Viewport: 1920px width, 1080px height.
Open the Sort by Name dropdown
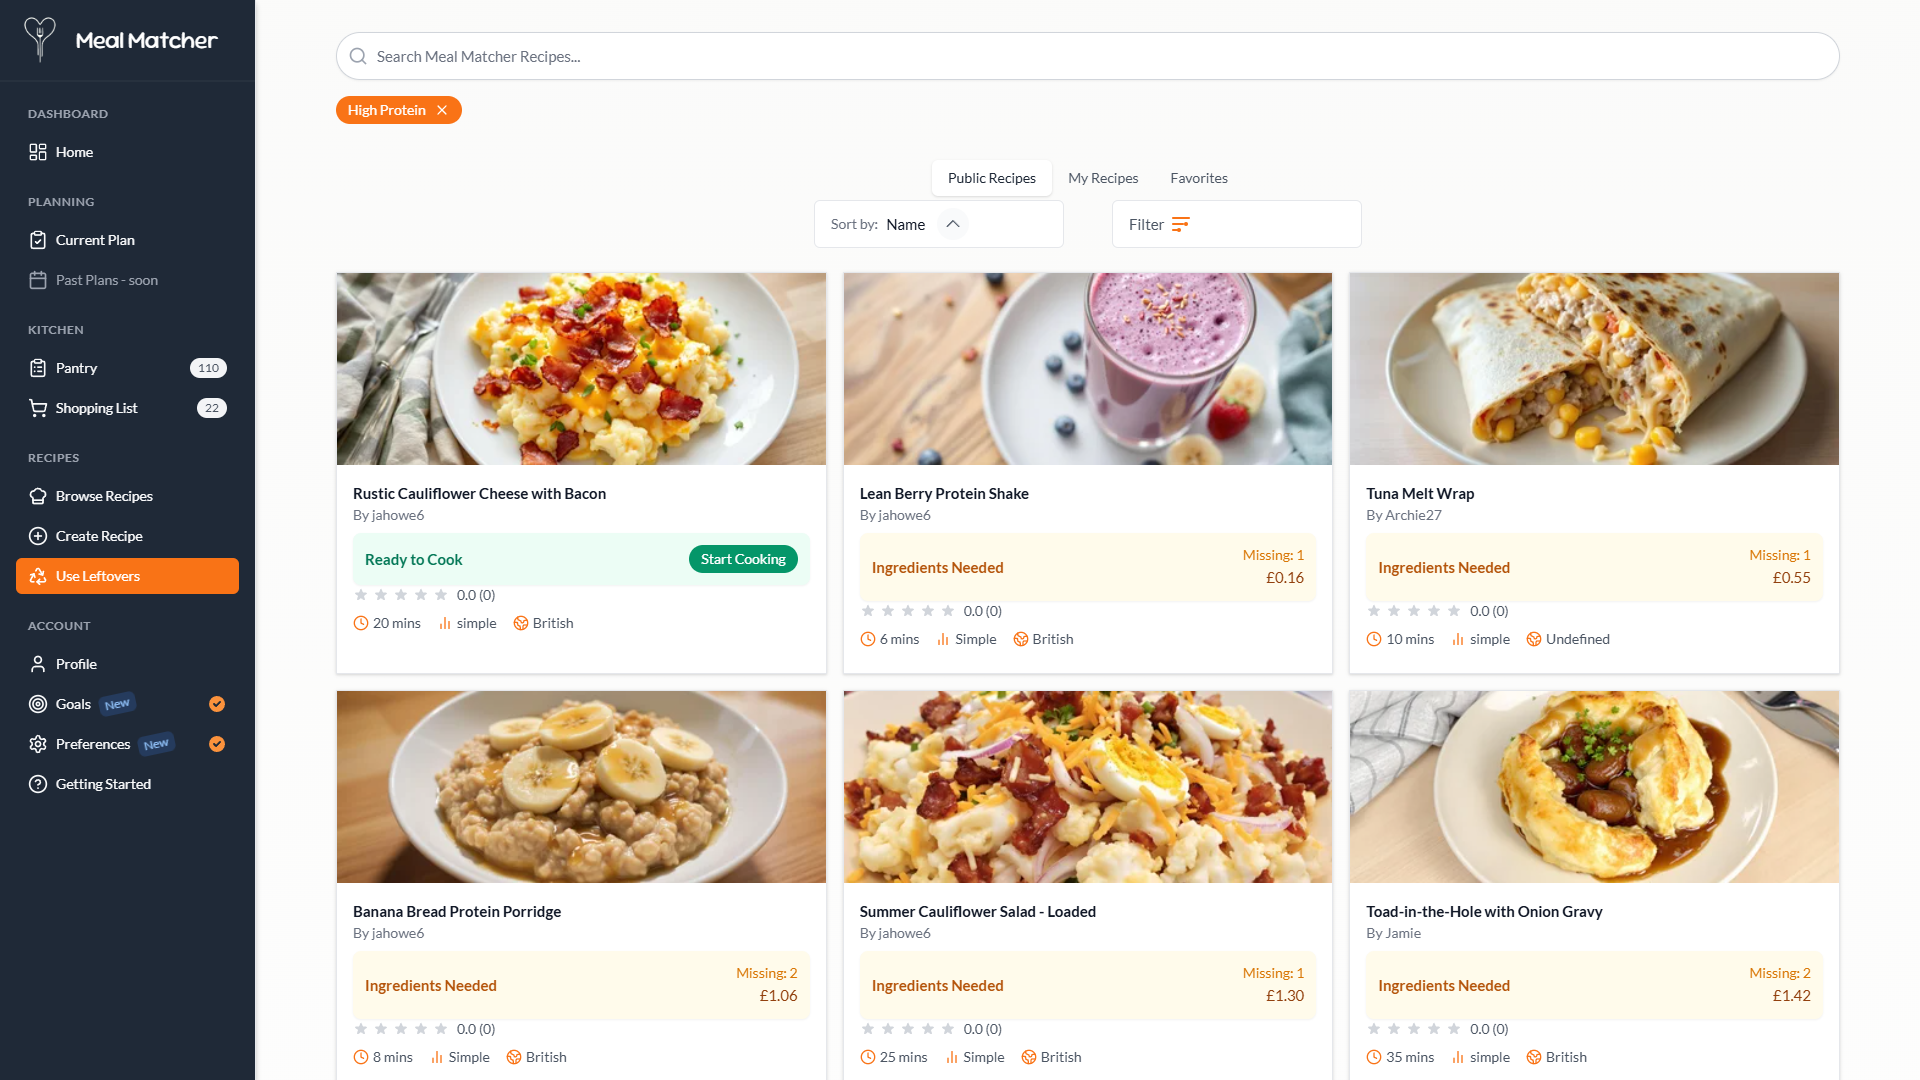[905, 225]
